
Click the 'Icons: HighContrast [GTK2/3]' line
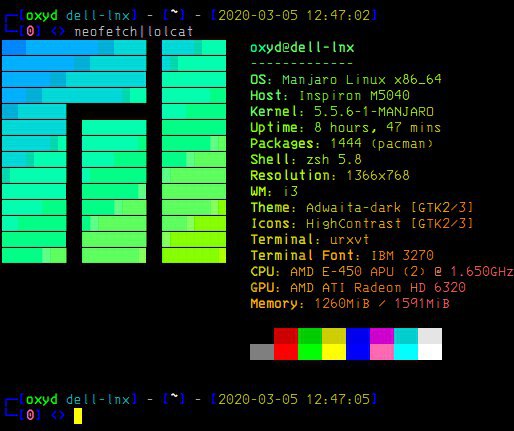click(362, 224)
